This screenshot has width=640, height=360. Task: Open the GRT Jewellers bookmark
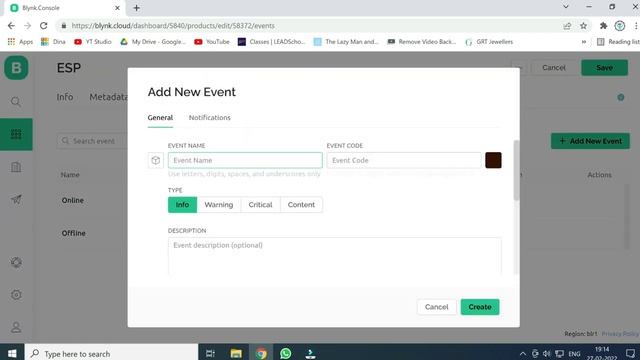pos(489,42)
